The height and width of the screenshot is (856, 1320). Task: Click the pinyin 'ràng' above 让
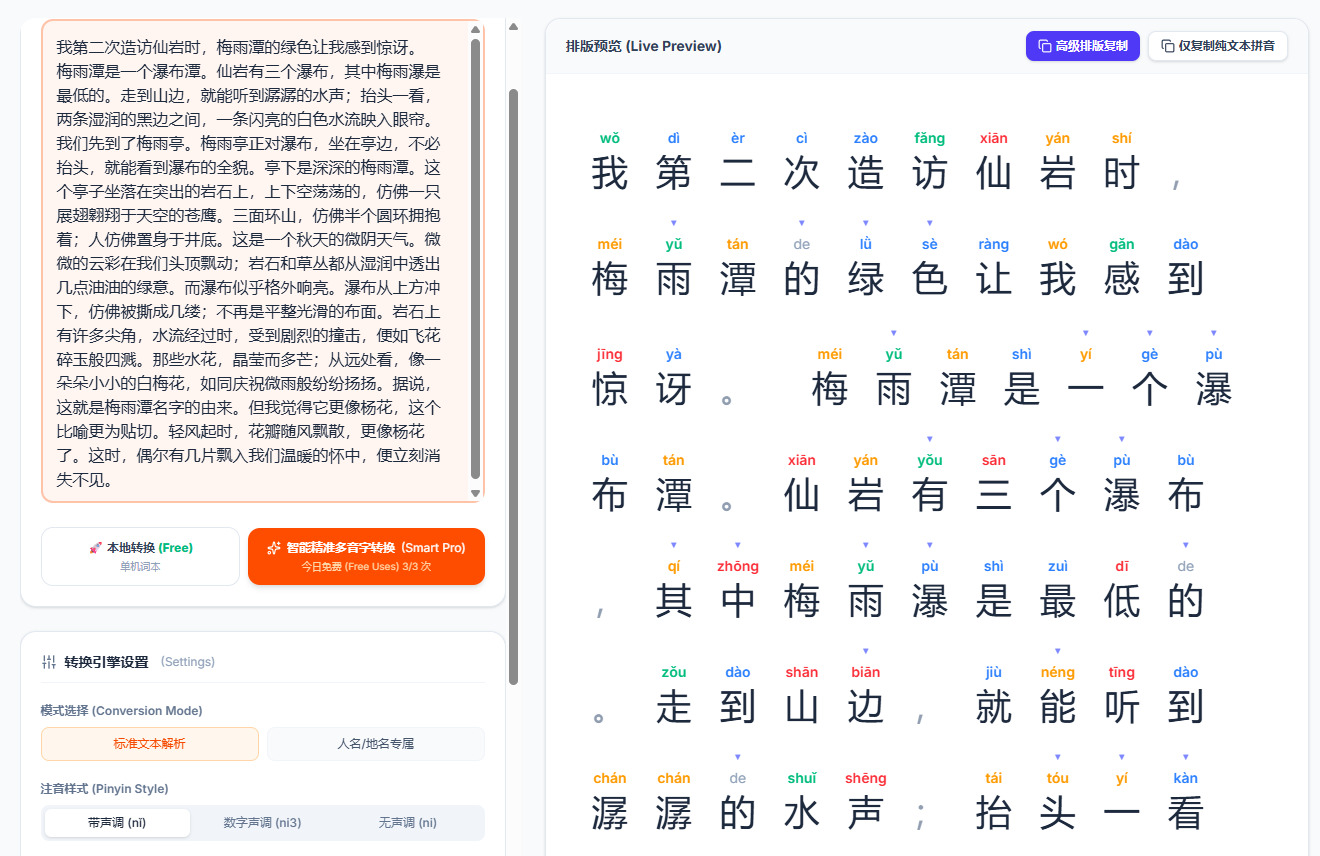point(994,244)
